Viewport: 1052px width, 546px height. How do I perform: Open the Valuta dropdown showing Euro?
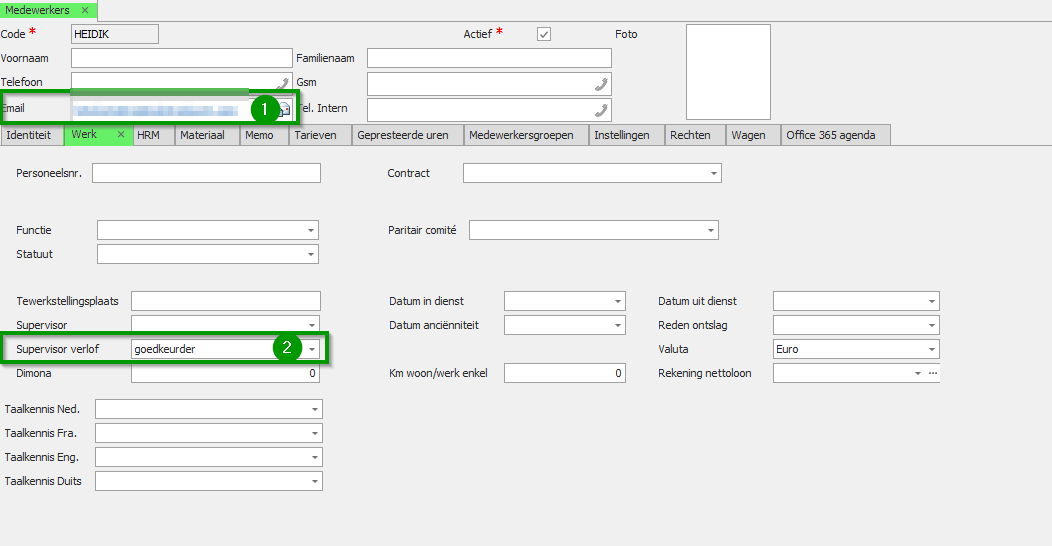931,349
